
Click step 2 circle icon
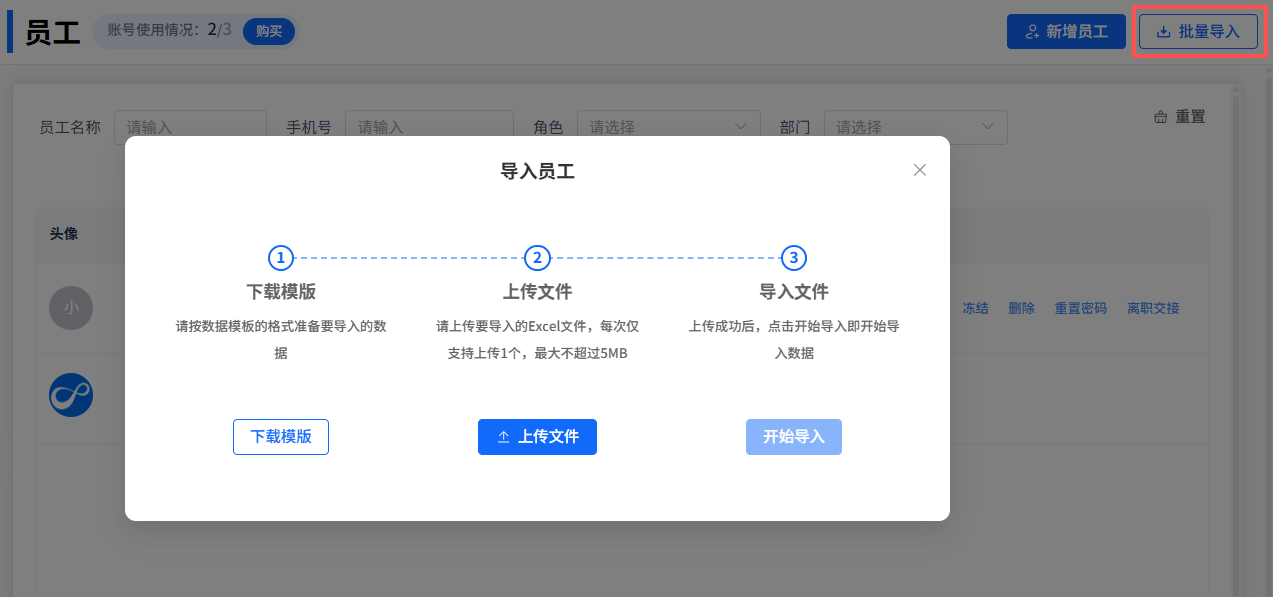[537, 258]
